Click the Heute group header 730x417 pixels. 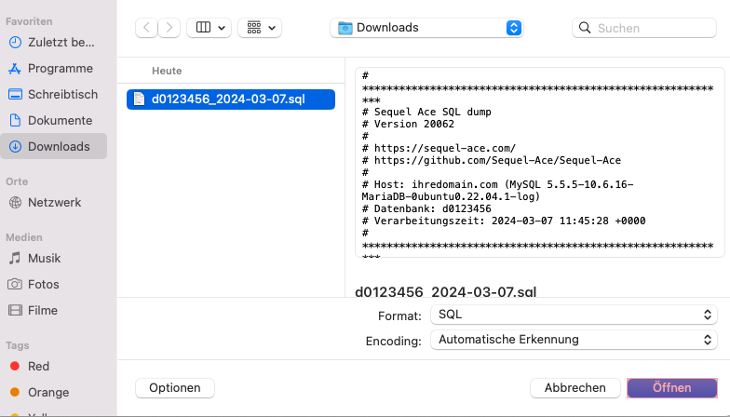[x=167, y=71]
